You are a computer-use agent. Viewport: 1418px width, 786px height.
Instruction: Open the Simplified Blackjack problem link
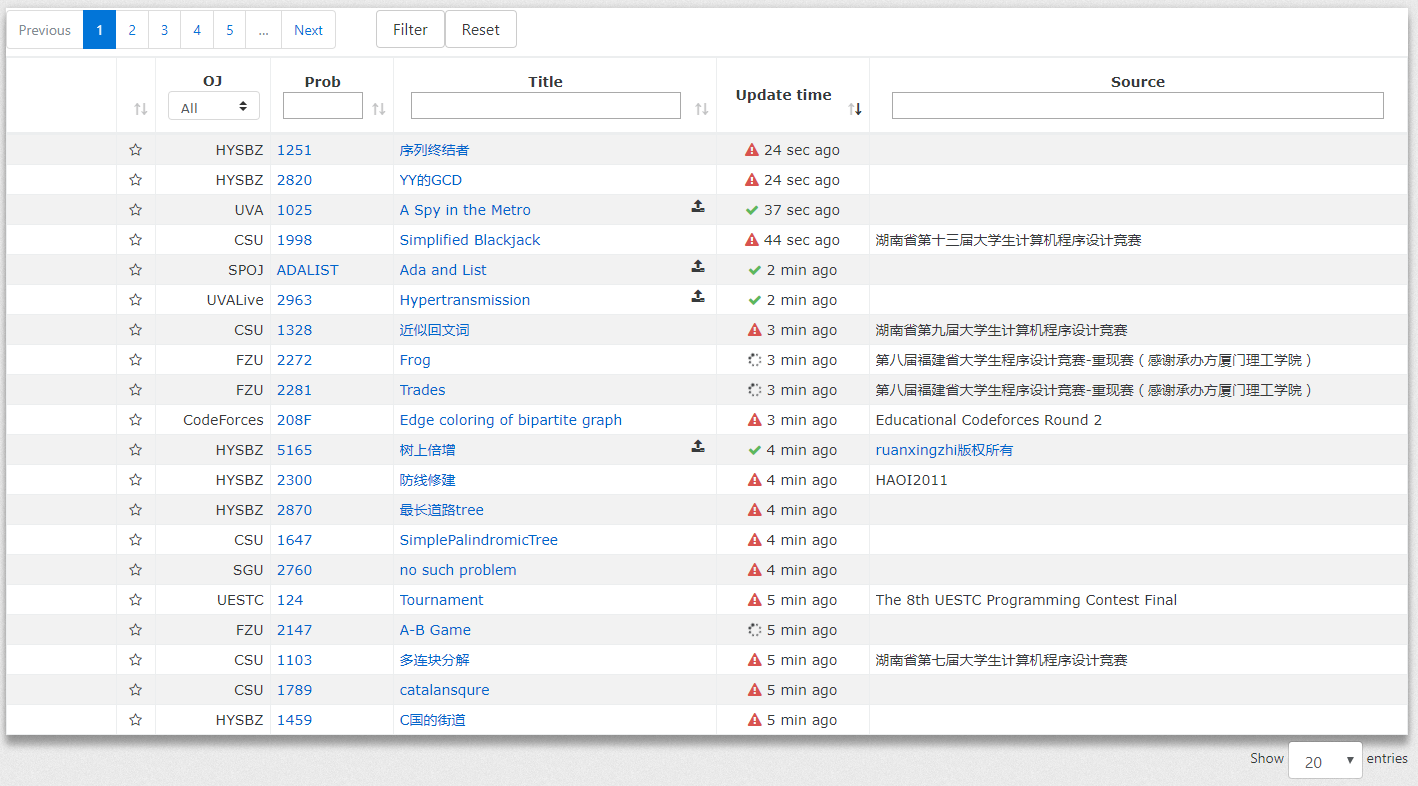point(470,240)
